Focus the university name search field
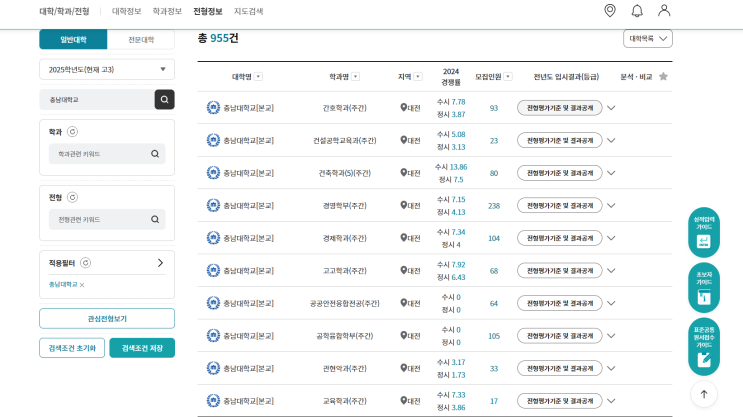The image size is (743, 417). (x=97, y=100)
